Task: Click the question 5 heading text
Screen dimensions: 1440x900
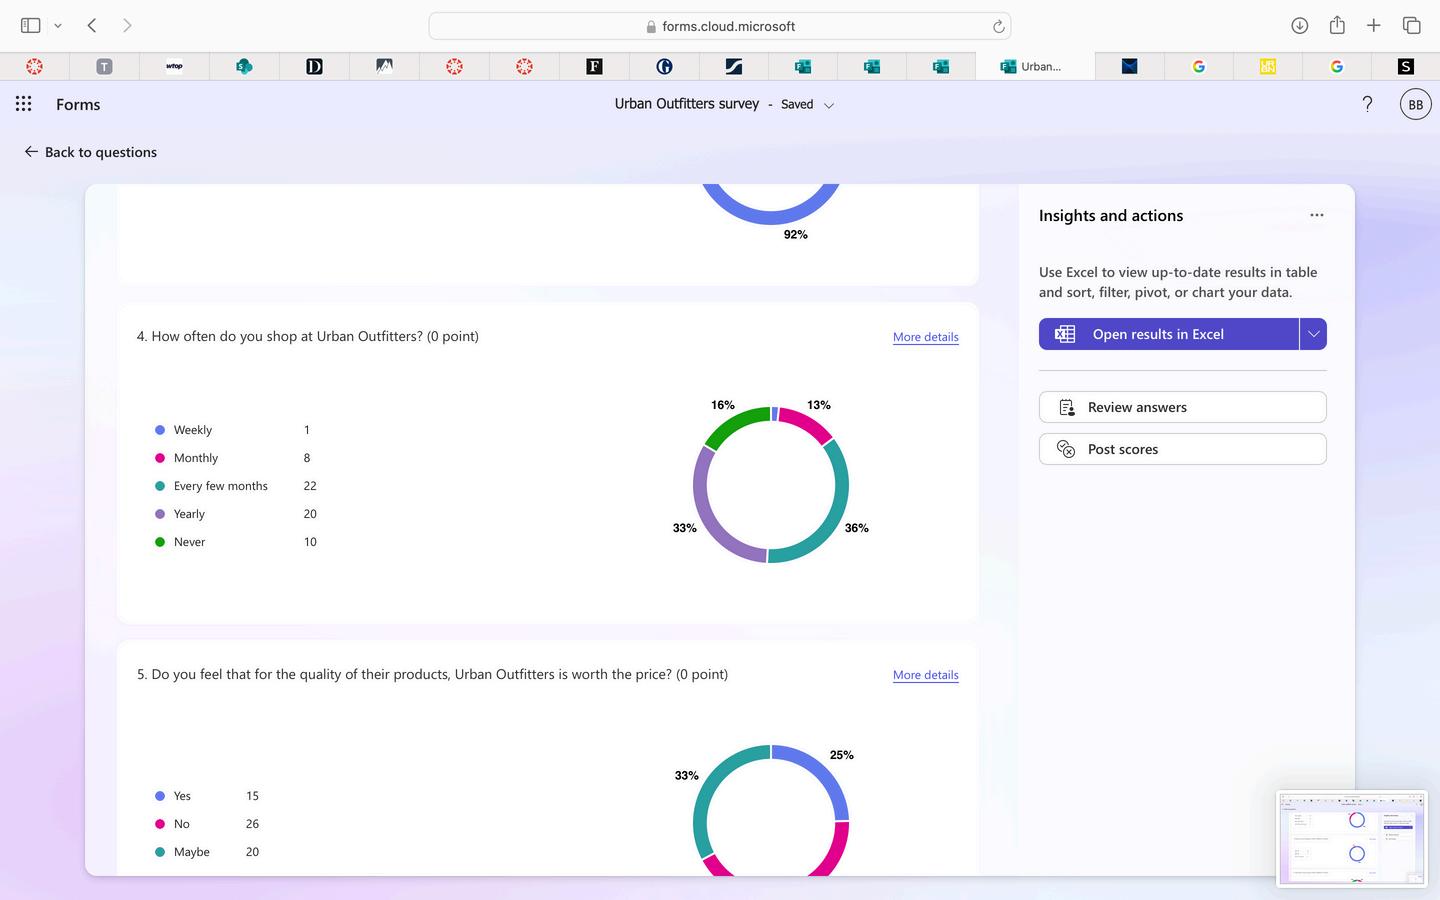Action: (432, 674)
